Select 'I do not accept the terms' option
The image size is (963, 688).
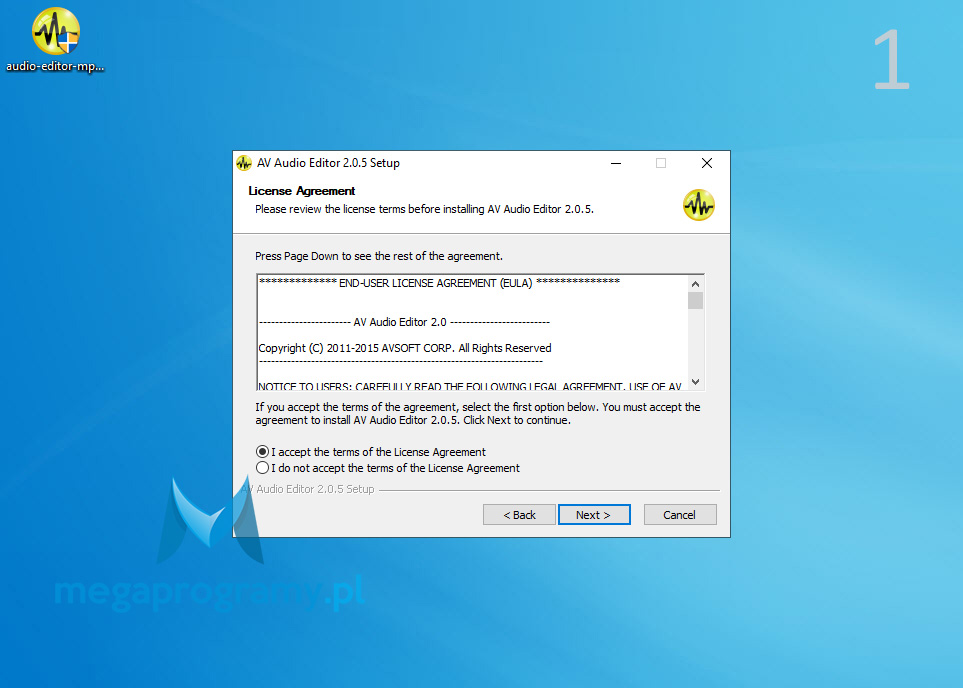click(262, 467)
